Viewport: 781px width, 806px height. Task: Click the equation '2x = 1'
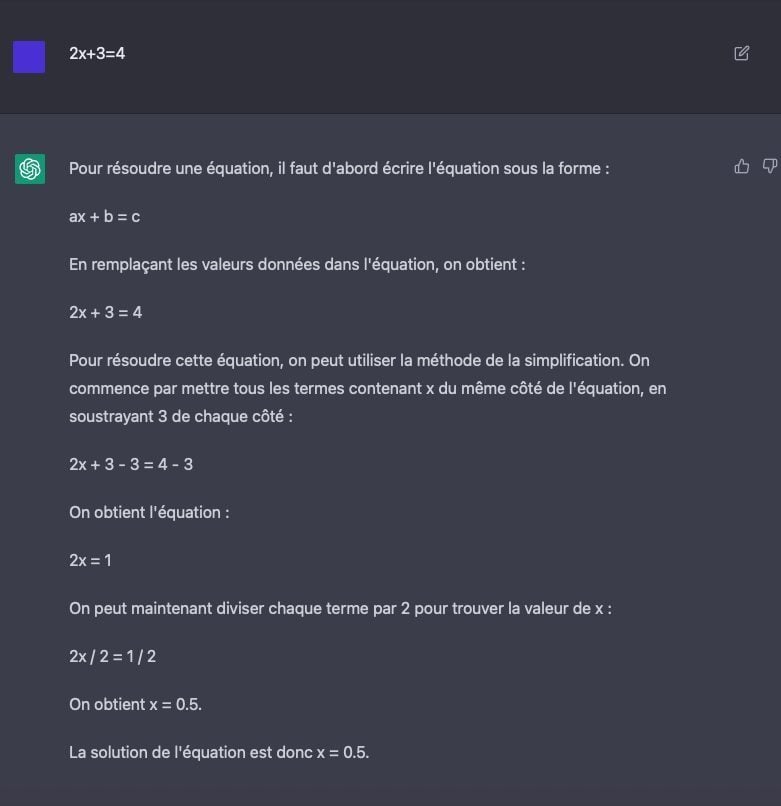(x=90, y=560)
